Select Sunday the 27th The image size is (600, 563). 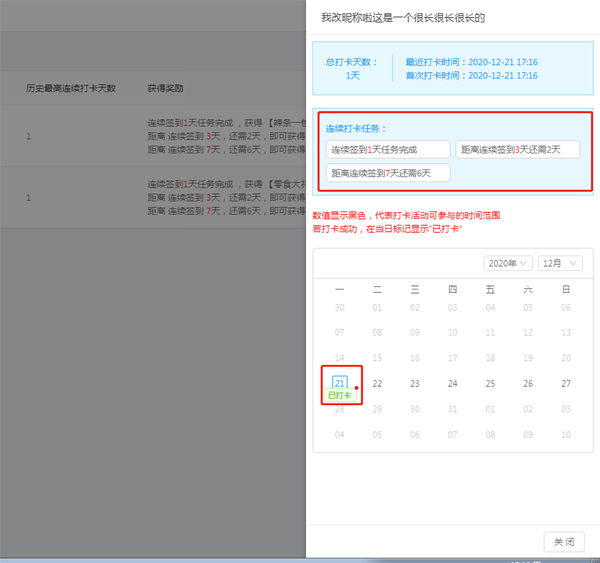coord(565,383)
